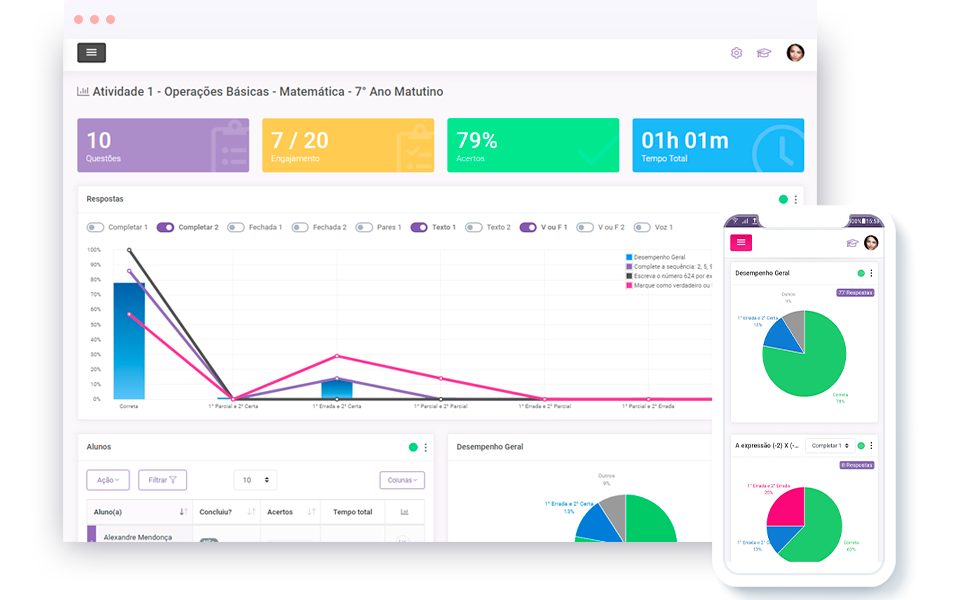Open the desktop user profile avatar
960x600 pixels.
click(795, 53)
